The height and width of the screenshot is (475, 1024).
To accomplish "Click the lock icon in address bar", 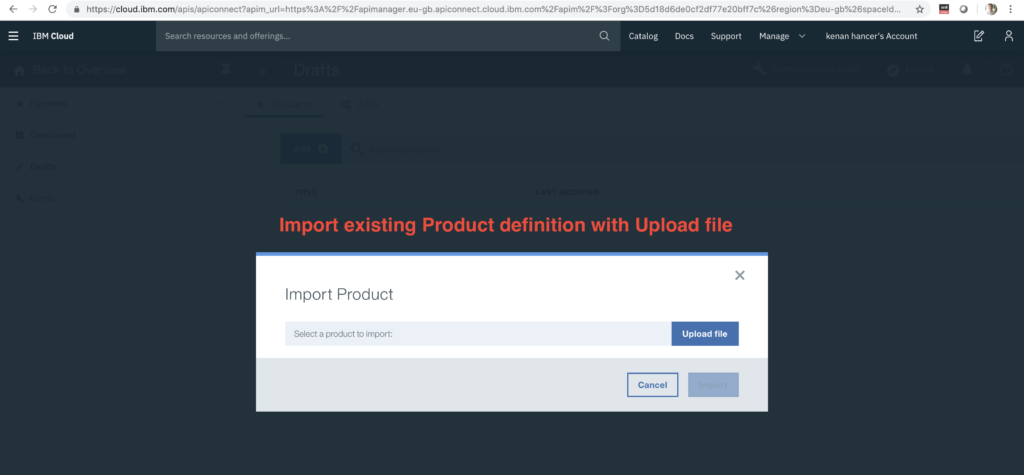I will pos(76,9).
